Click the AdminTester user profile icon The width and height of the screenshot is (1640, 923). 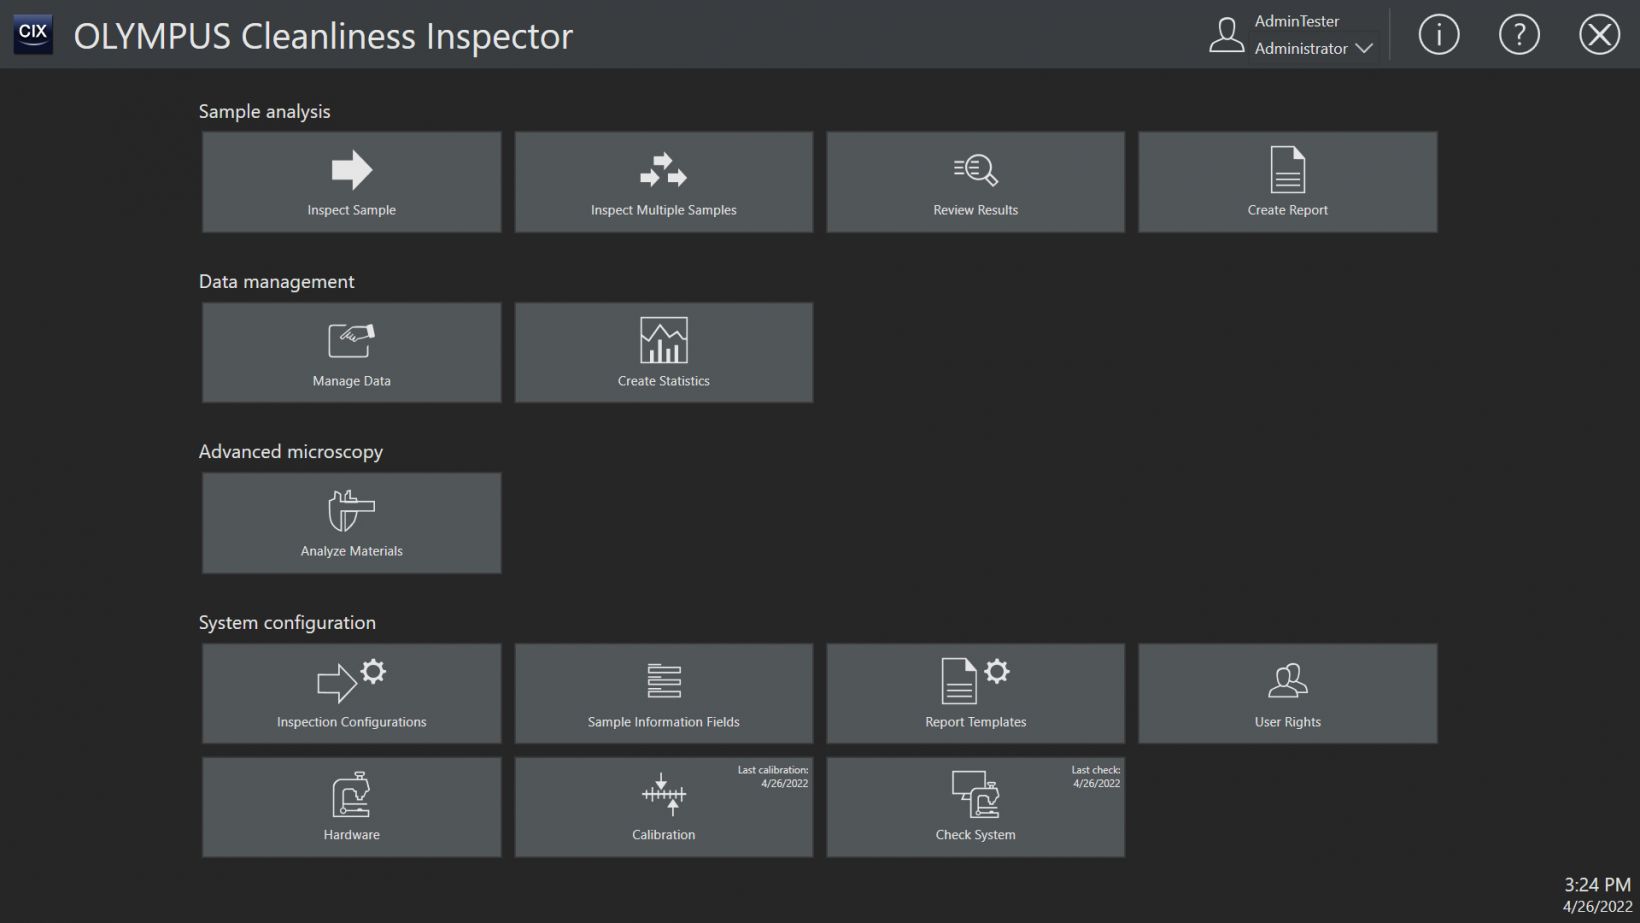click(1226, 35)
